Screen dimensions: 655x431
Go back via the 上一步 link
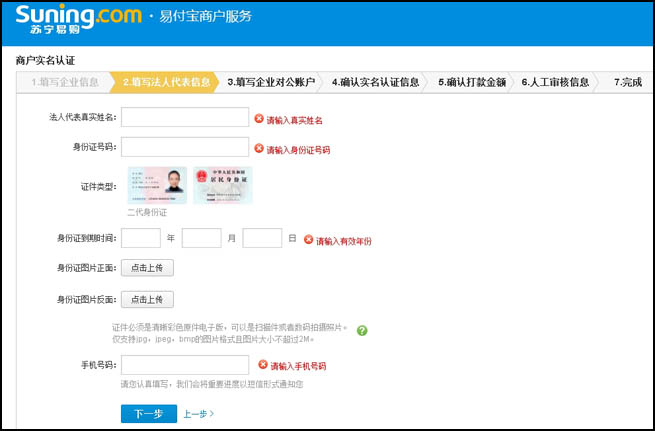(198, 413)
